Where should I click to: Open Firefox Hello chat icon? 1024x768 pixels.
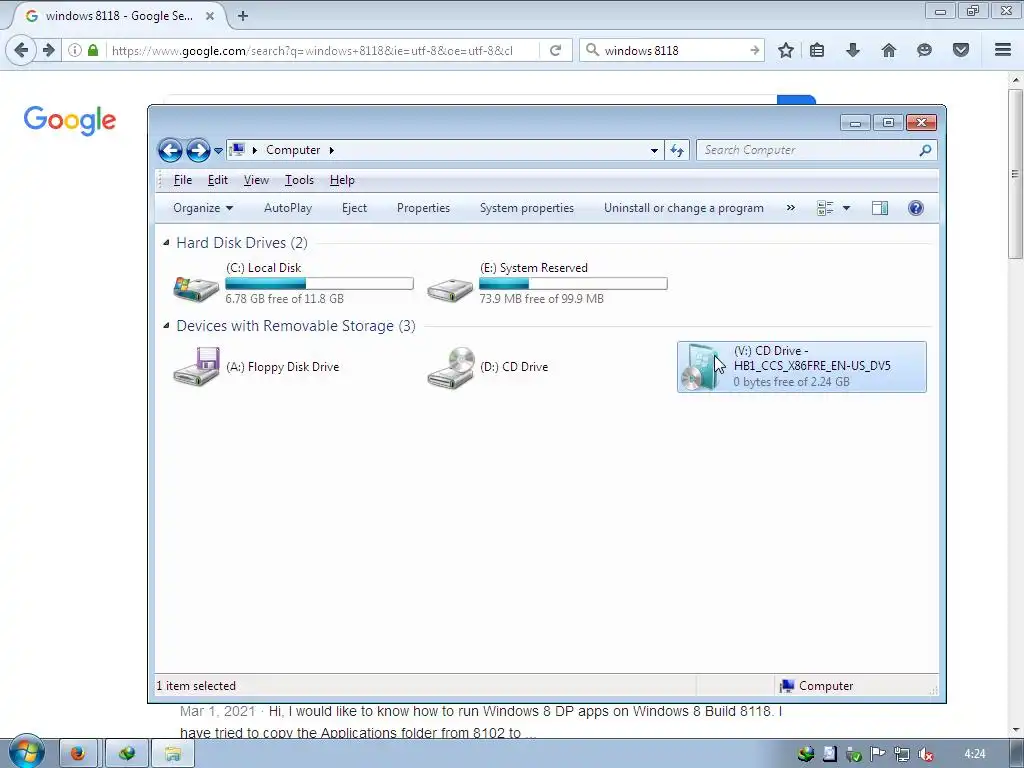(x=924, y=50)
